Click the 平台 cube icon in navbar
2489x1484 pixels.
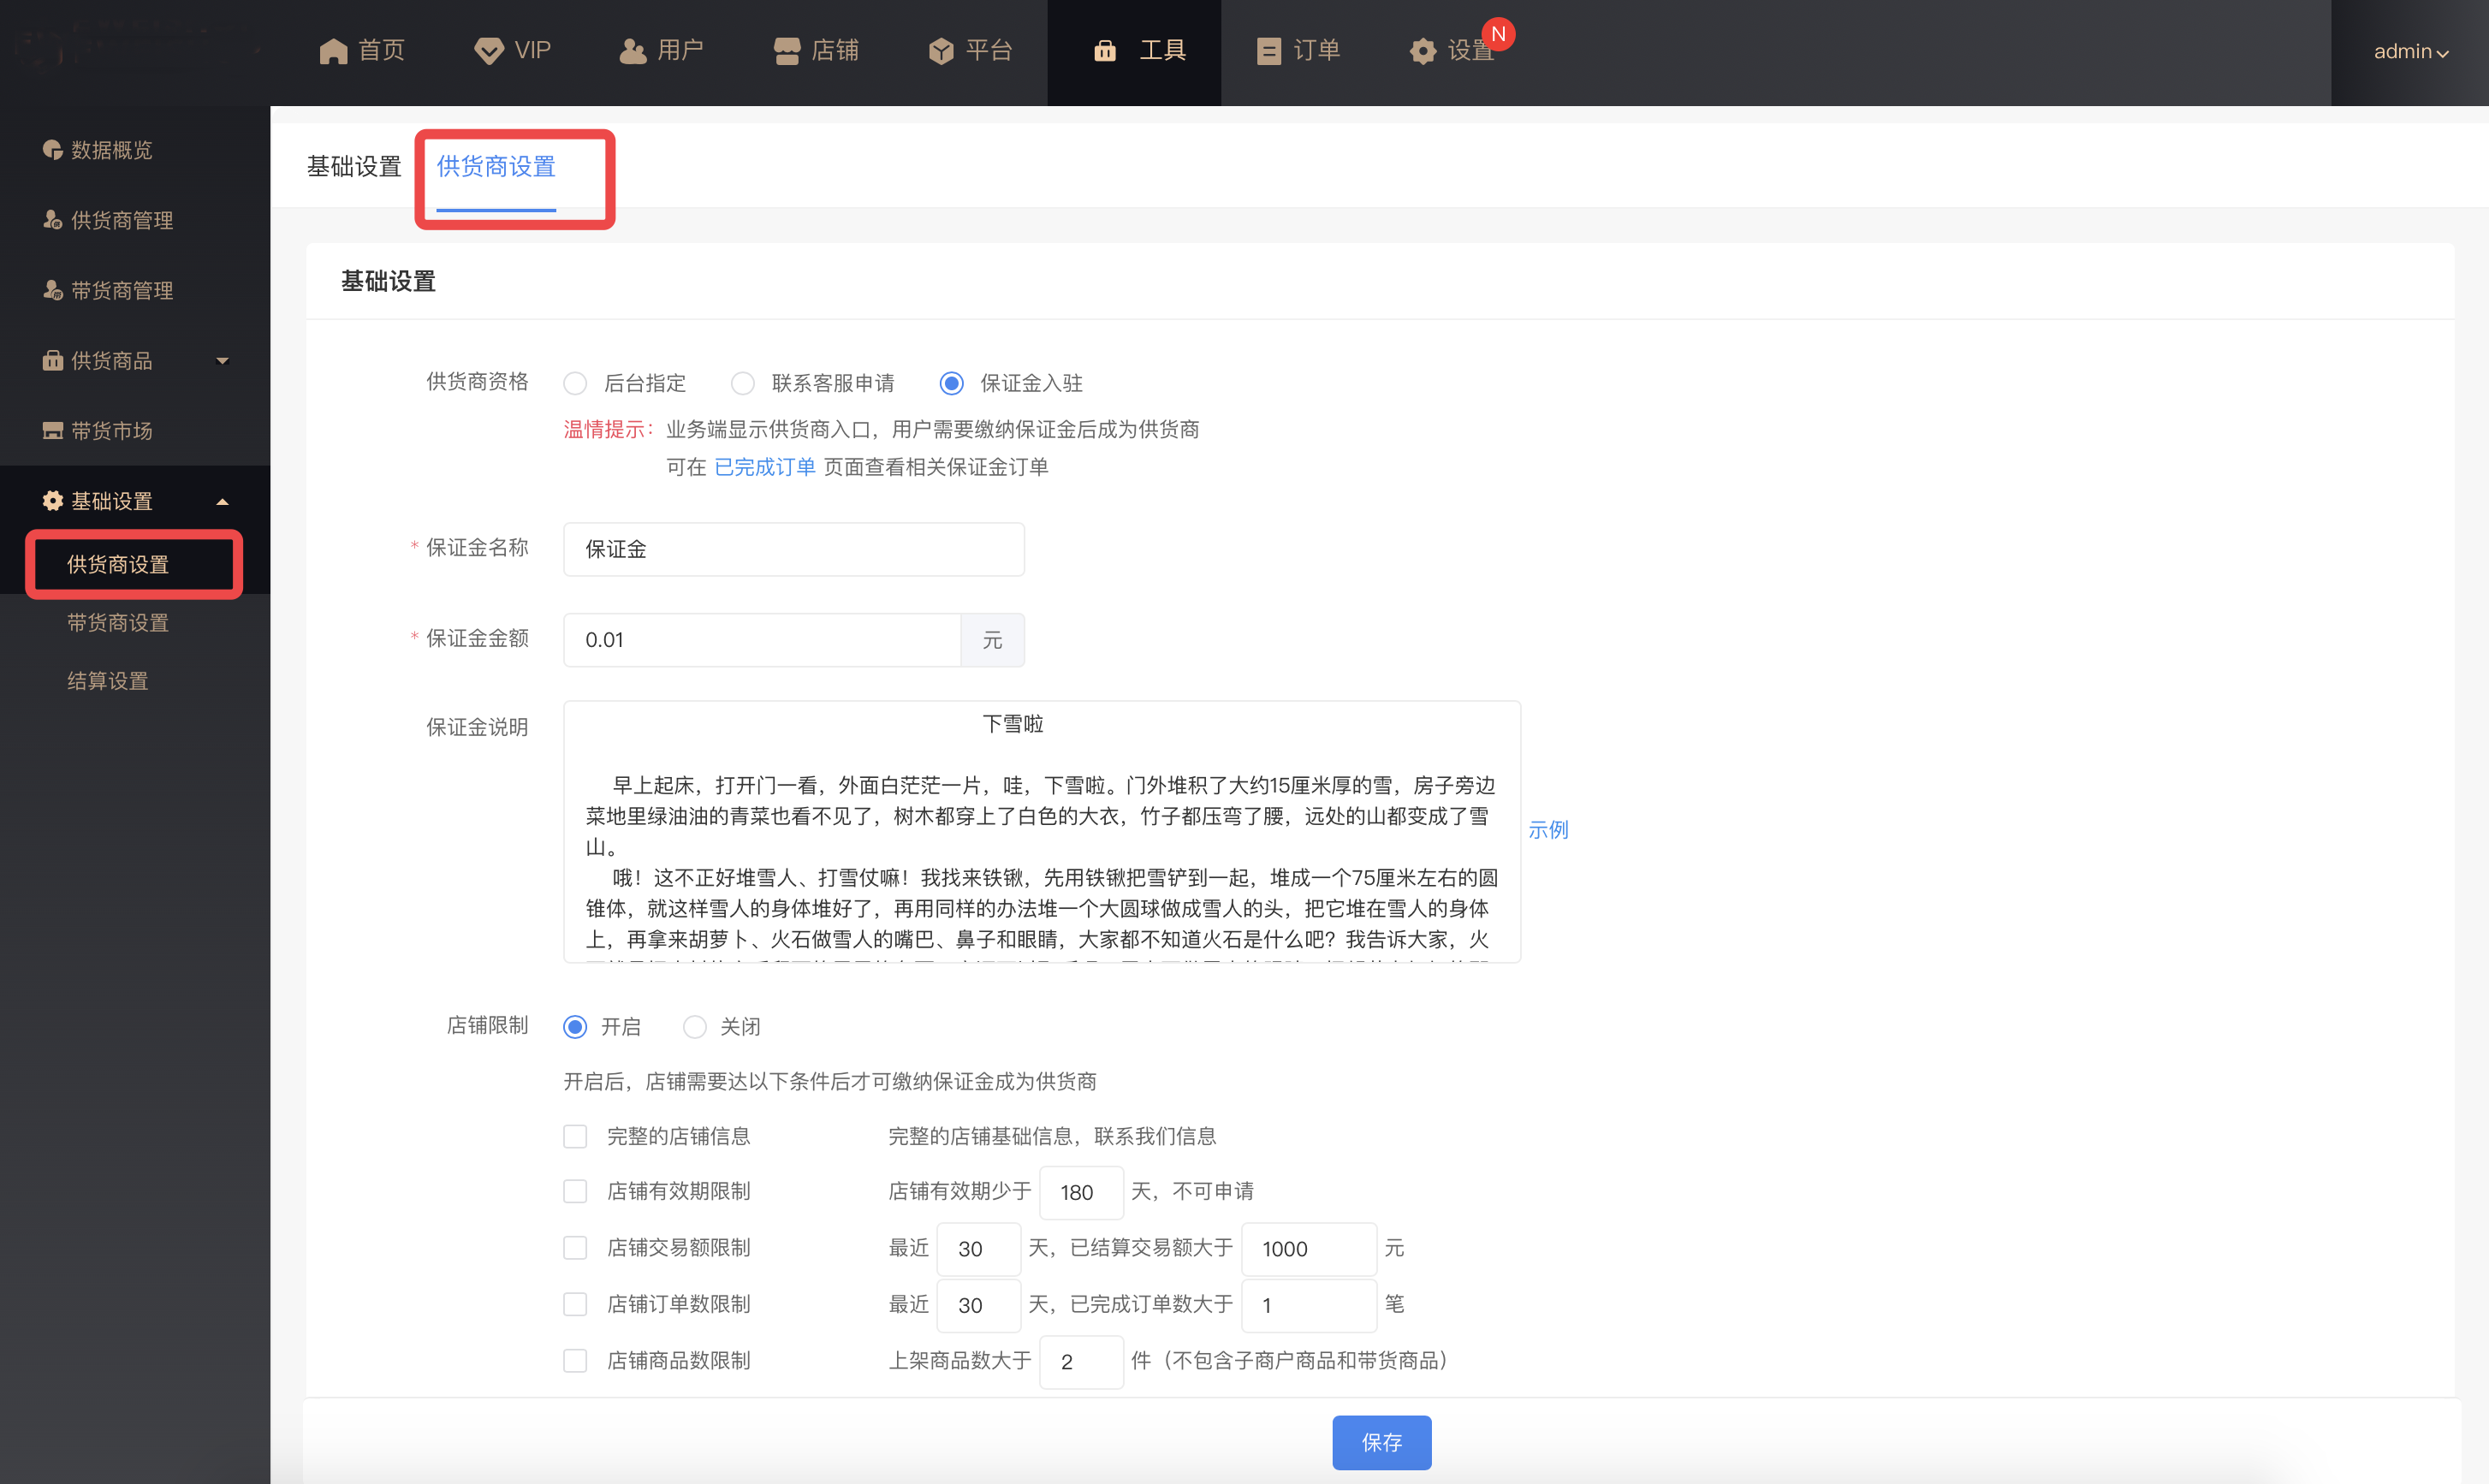[941, 51]
